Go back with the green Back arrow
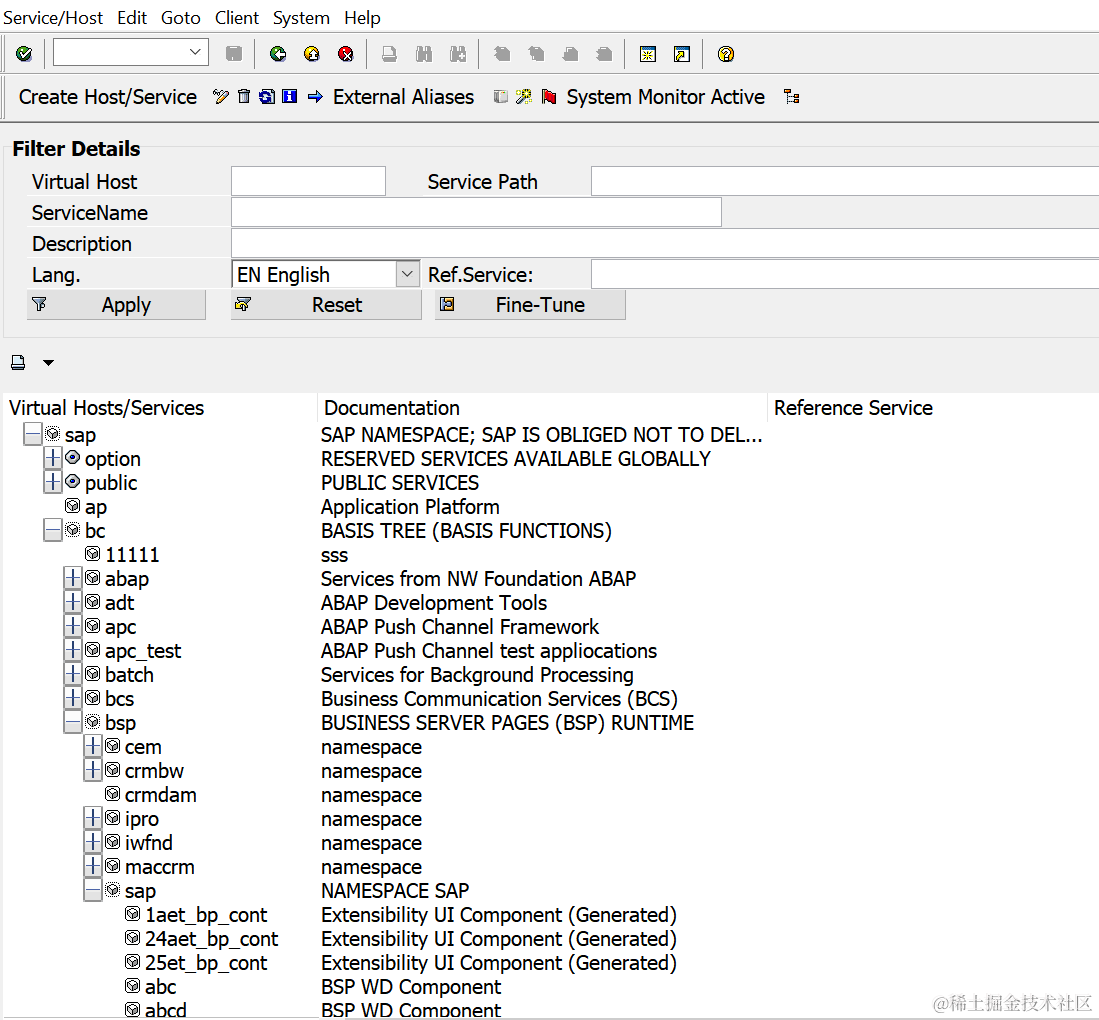The image size is (1099, 1020). coord(278,54)
